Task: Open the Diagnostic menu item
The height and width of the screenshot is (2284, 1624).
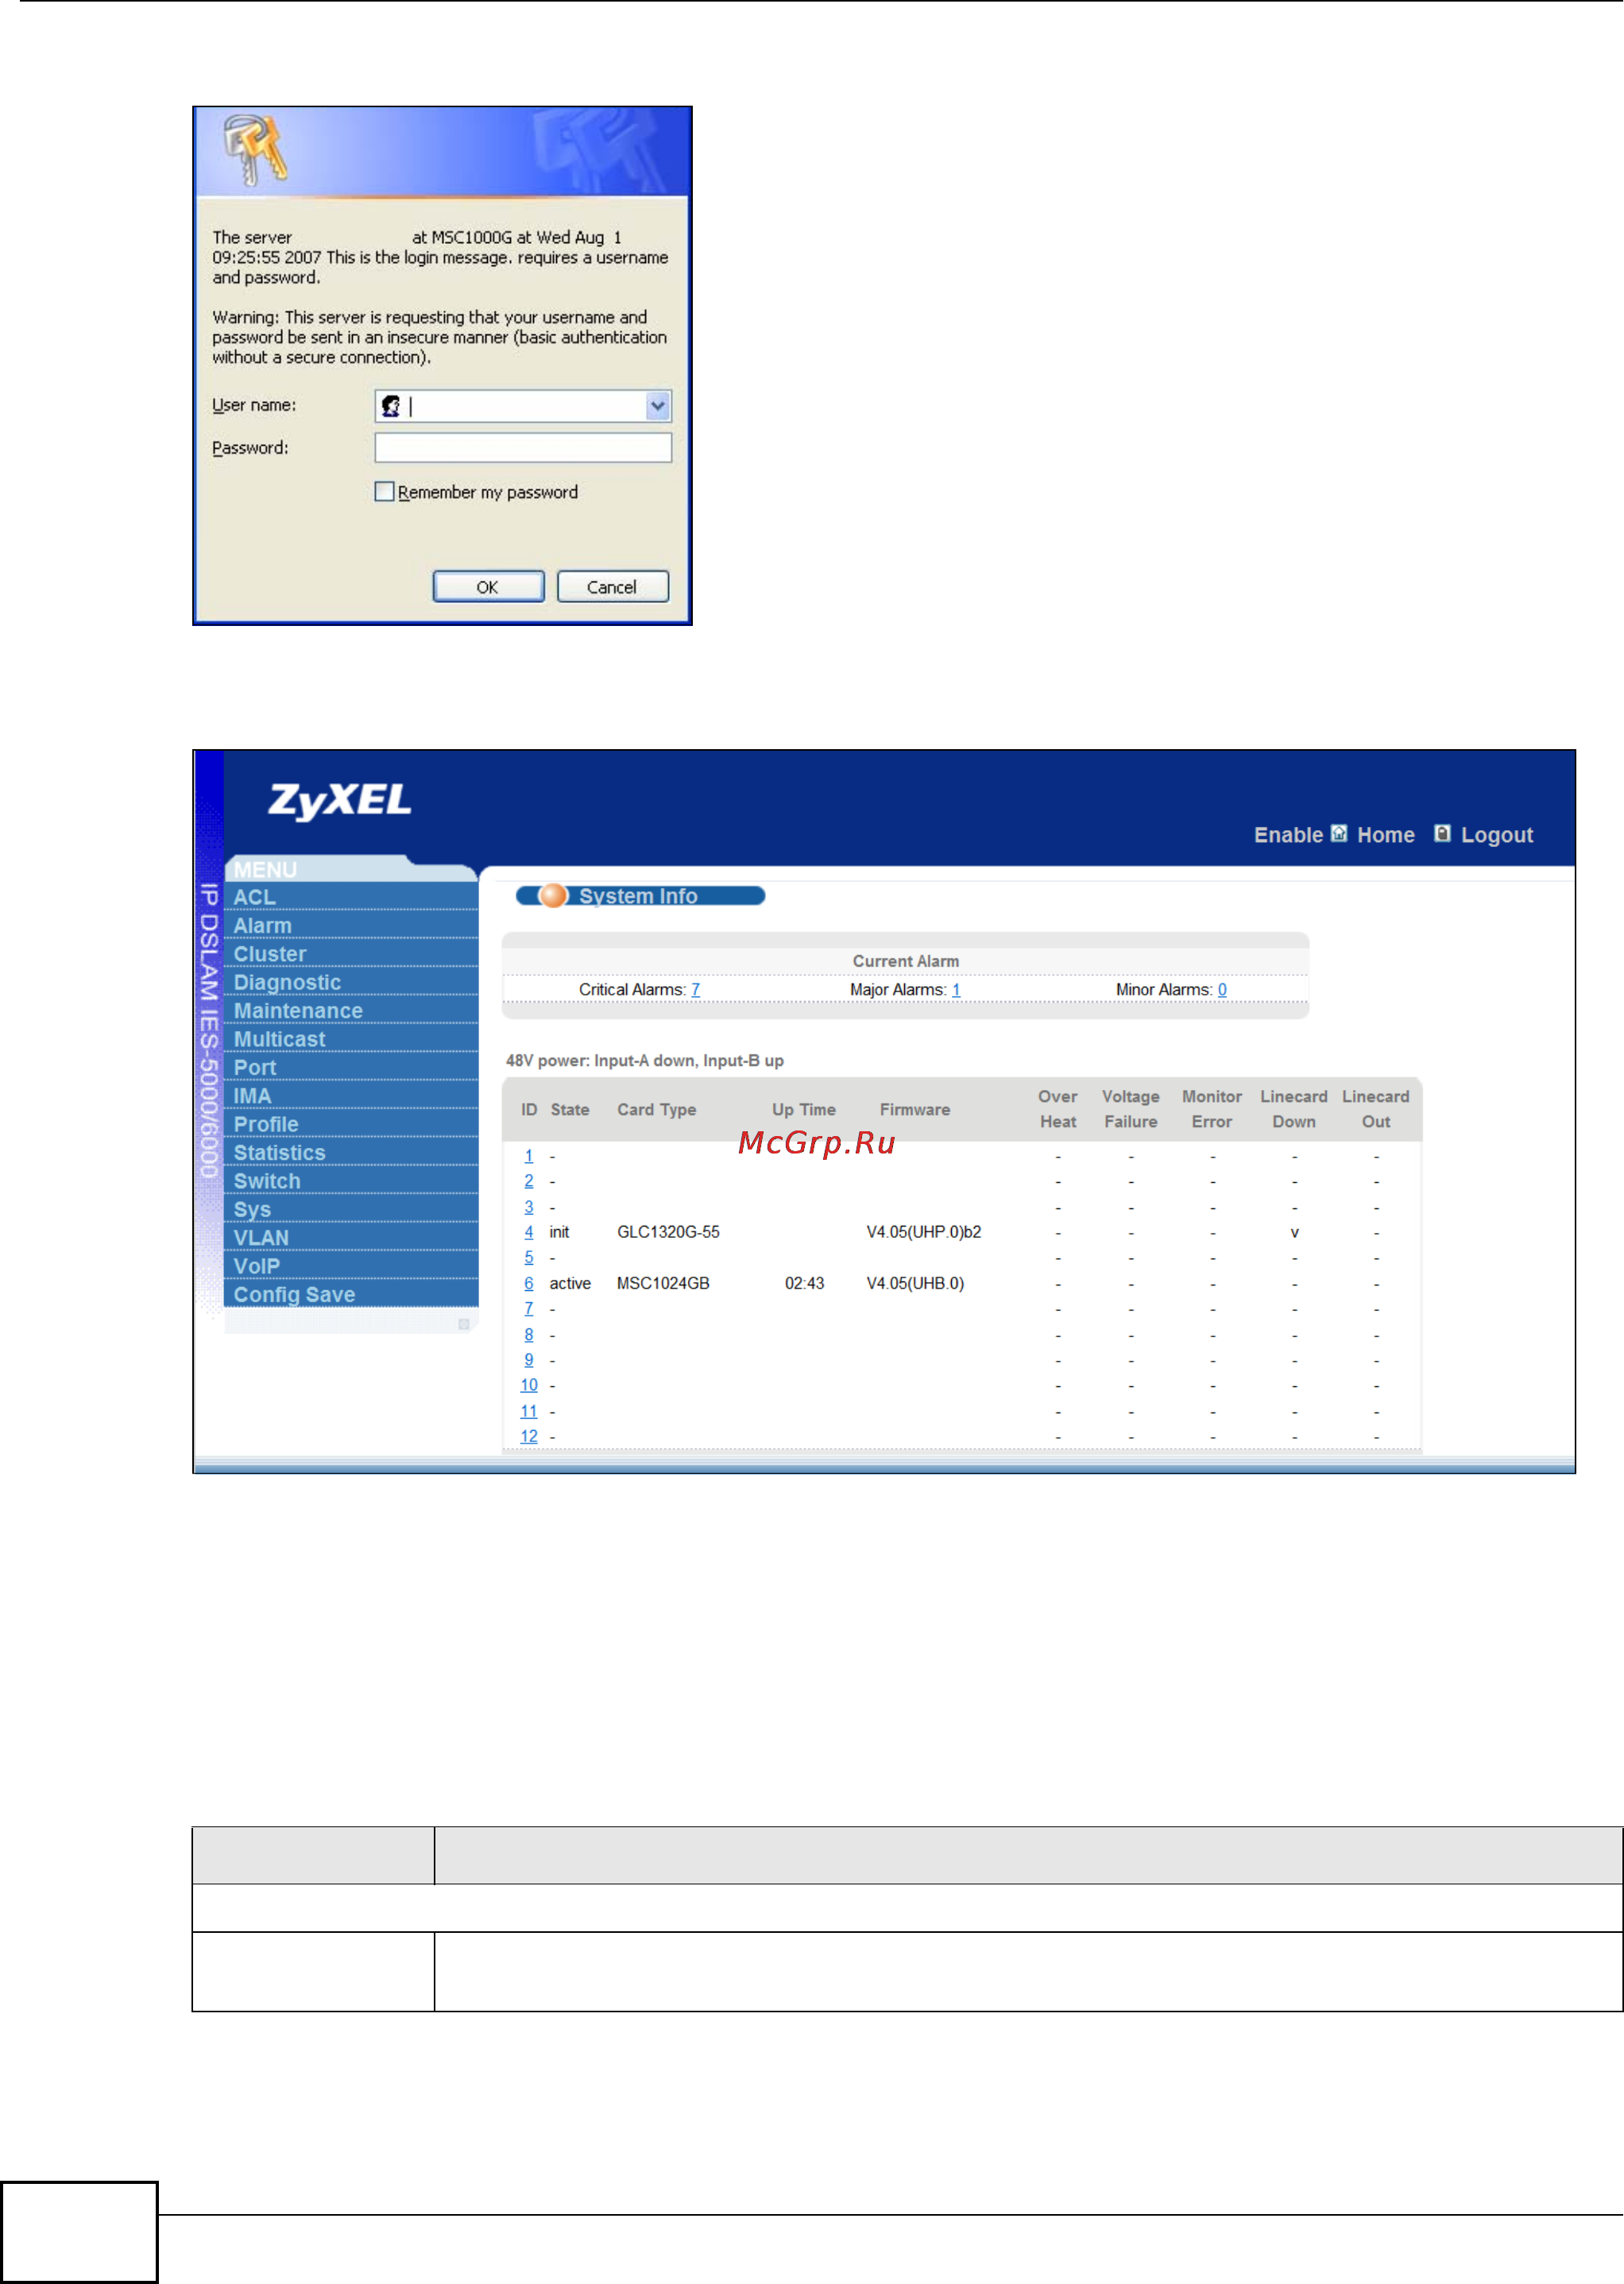Action: [x=287, y=983]
